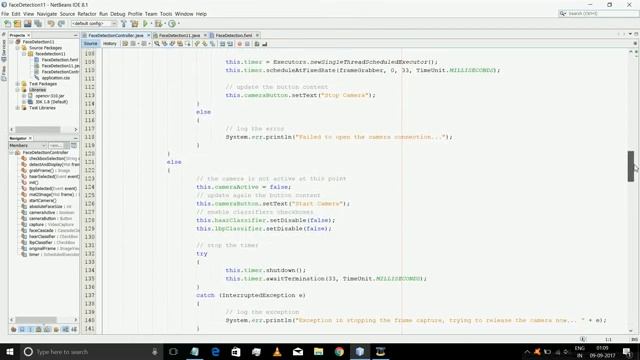Click the Build Project hammer icon
The width and height of the screenshot is (640, 360).
124,24
